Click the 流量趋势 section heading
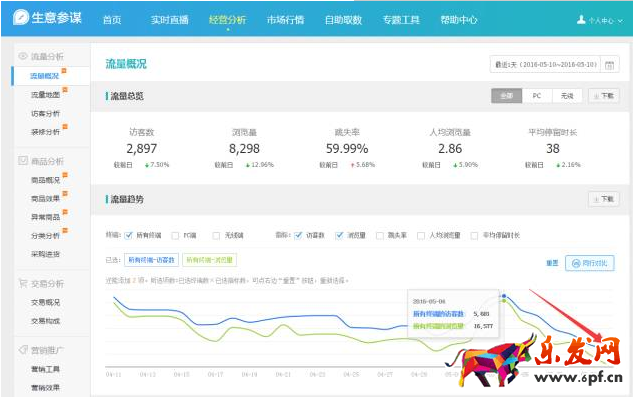 127,199
